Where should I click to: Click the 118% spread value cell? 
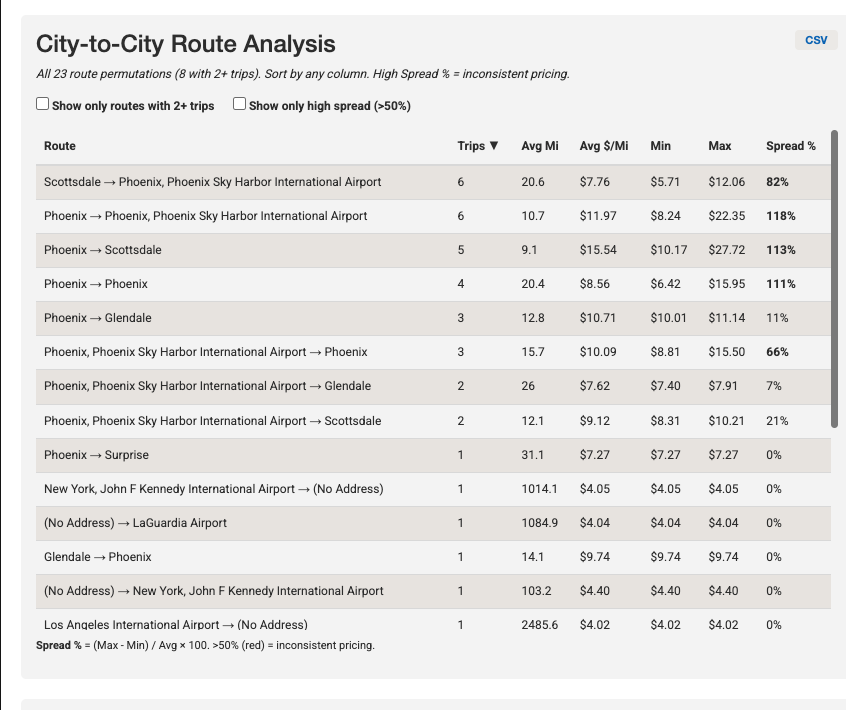780,216
